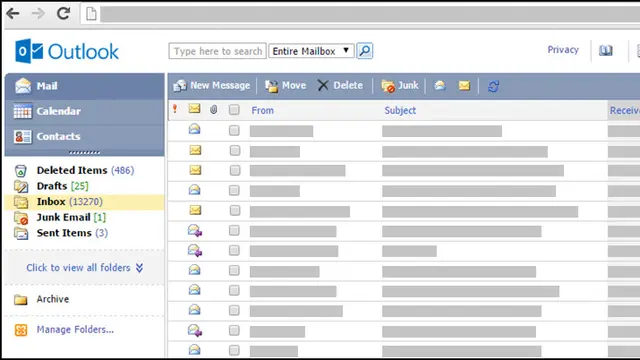Screen dimensions: 640x360
Task: Click the Manage Folders icon
Action: pyautogui.click(x=21, y=330)
